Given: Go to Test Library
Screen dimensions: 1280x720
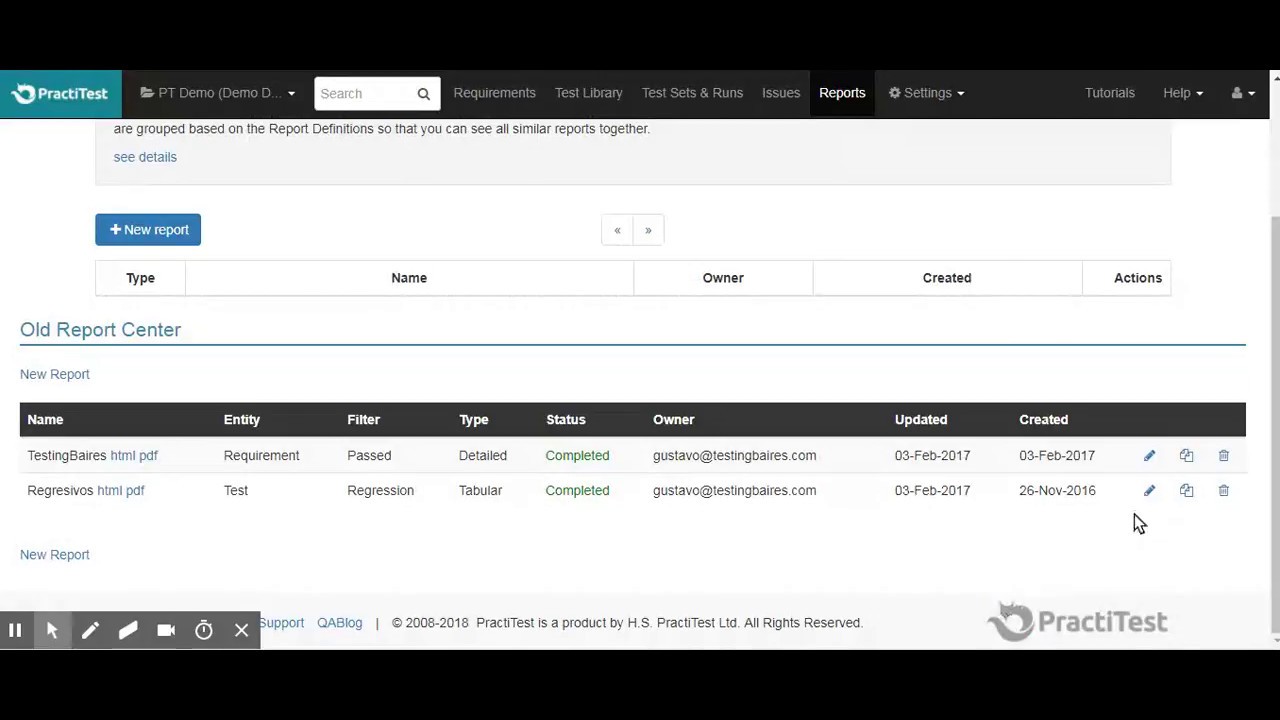Looking at the screenshot, I should coord(588,93).
